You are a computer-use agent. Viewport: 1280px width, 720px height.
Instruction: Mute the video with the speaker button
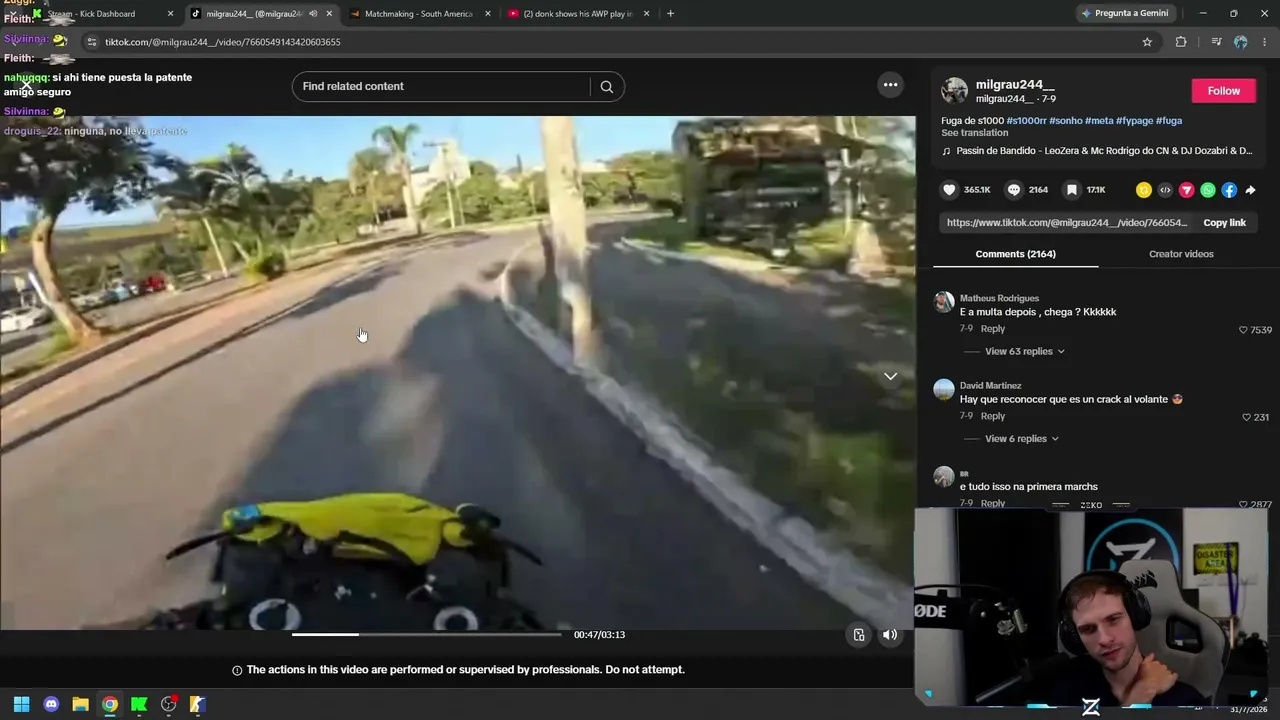[890, 635]
